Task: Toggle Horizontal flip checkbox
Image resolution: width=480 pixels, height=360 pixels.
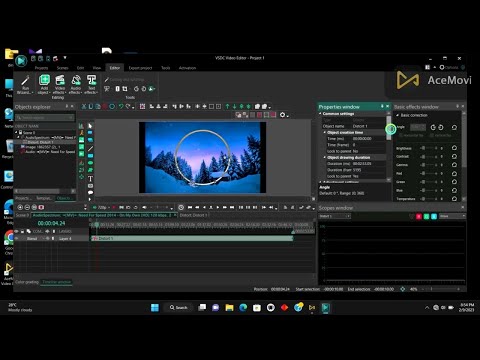Action: click(401, 135)
